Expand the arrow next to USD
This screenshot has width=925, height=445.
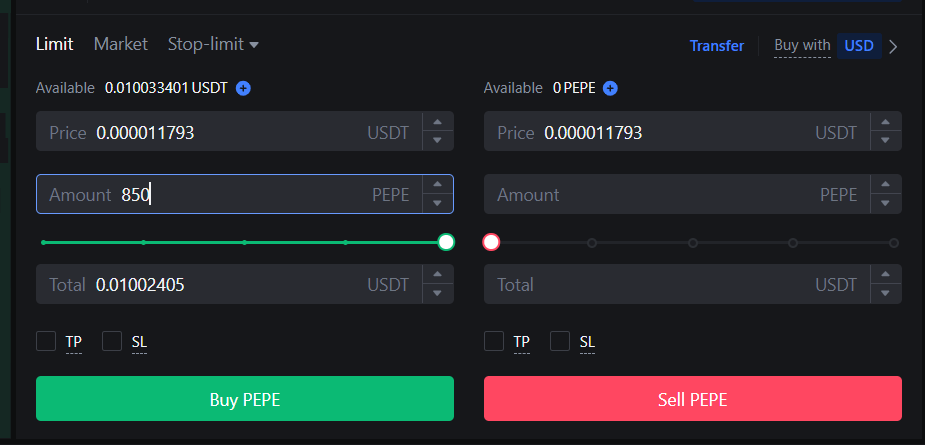click(x=893, y=46)
